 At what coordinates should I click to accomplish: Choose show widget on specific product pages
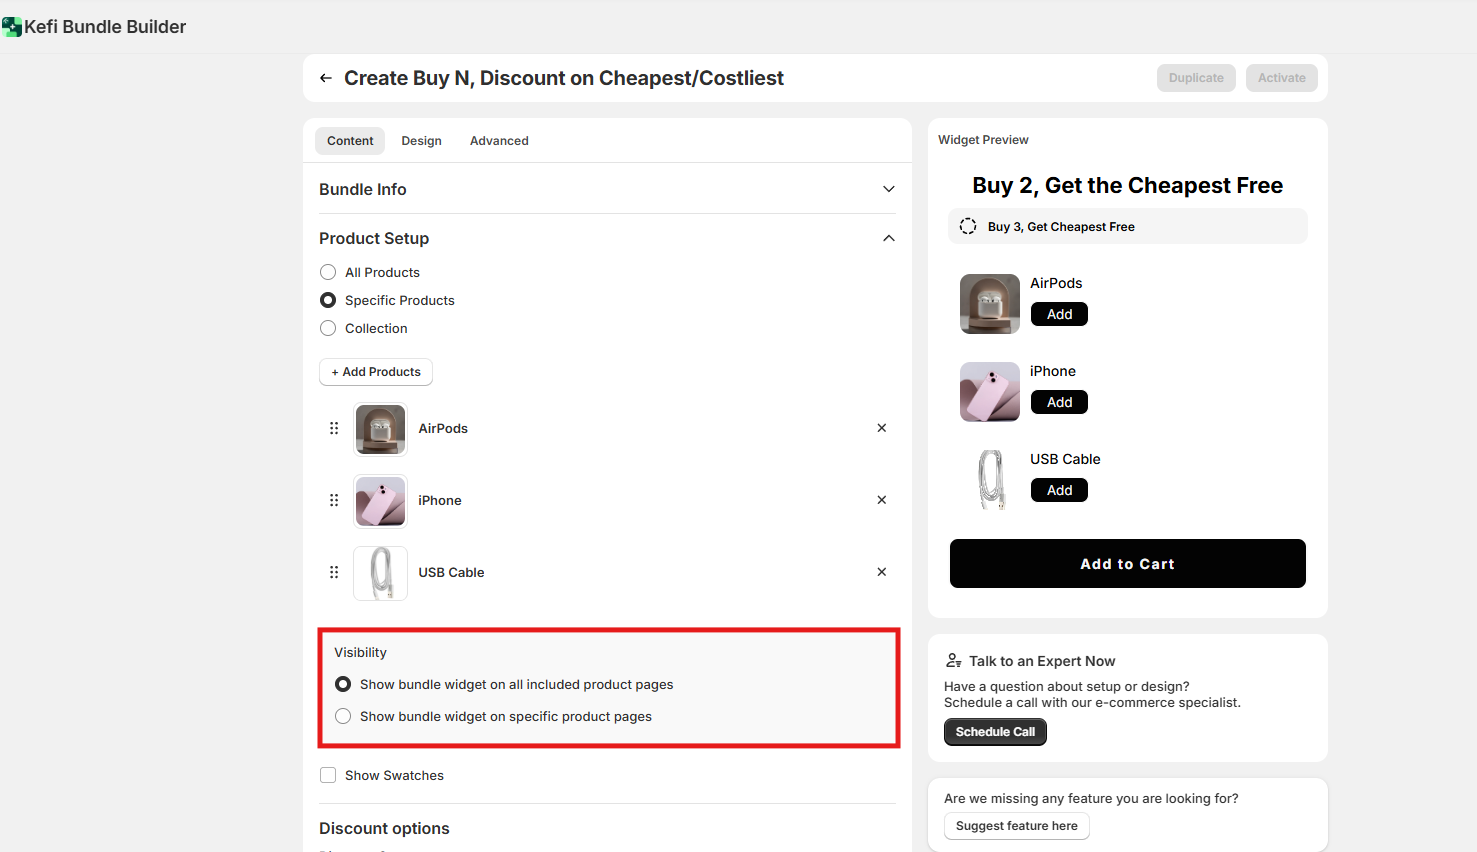pos(343,716)
